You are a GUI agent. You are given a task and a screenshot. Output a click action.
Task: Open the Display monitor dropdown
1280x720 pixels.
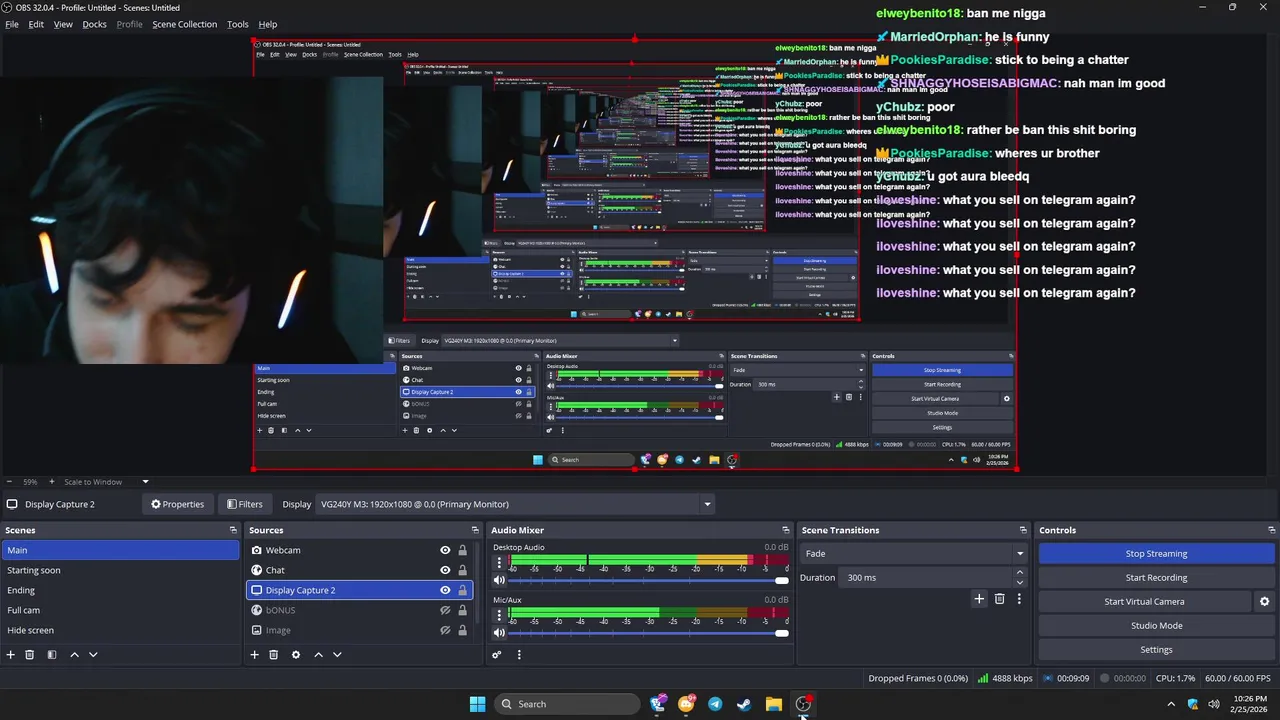pos(515,504)
